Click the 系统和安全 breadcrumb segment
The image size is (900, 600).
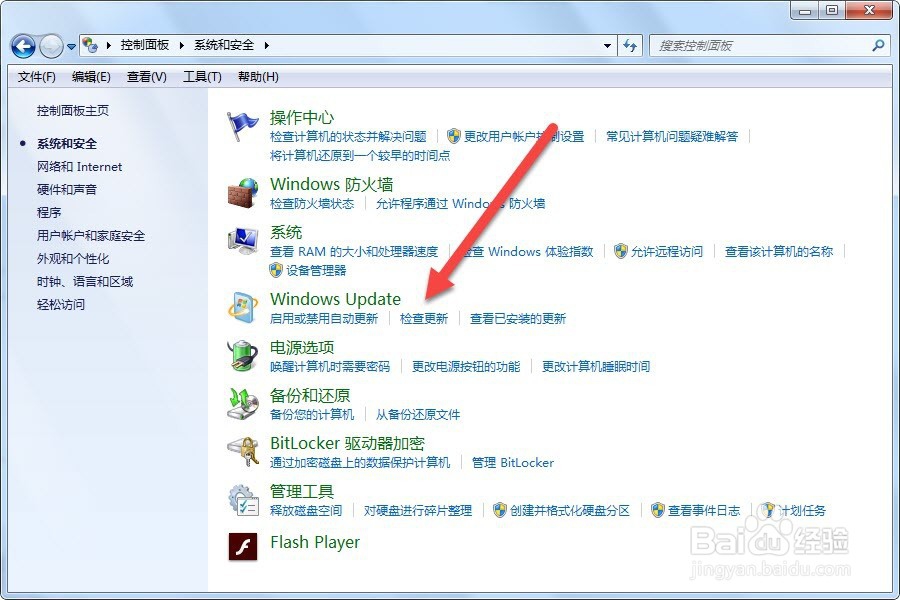coord(224,45)
